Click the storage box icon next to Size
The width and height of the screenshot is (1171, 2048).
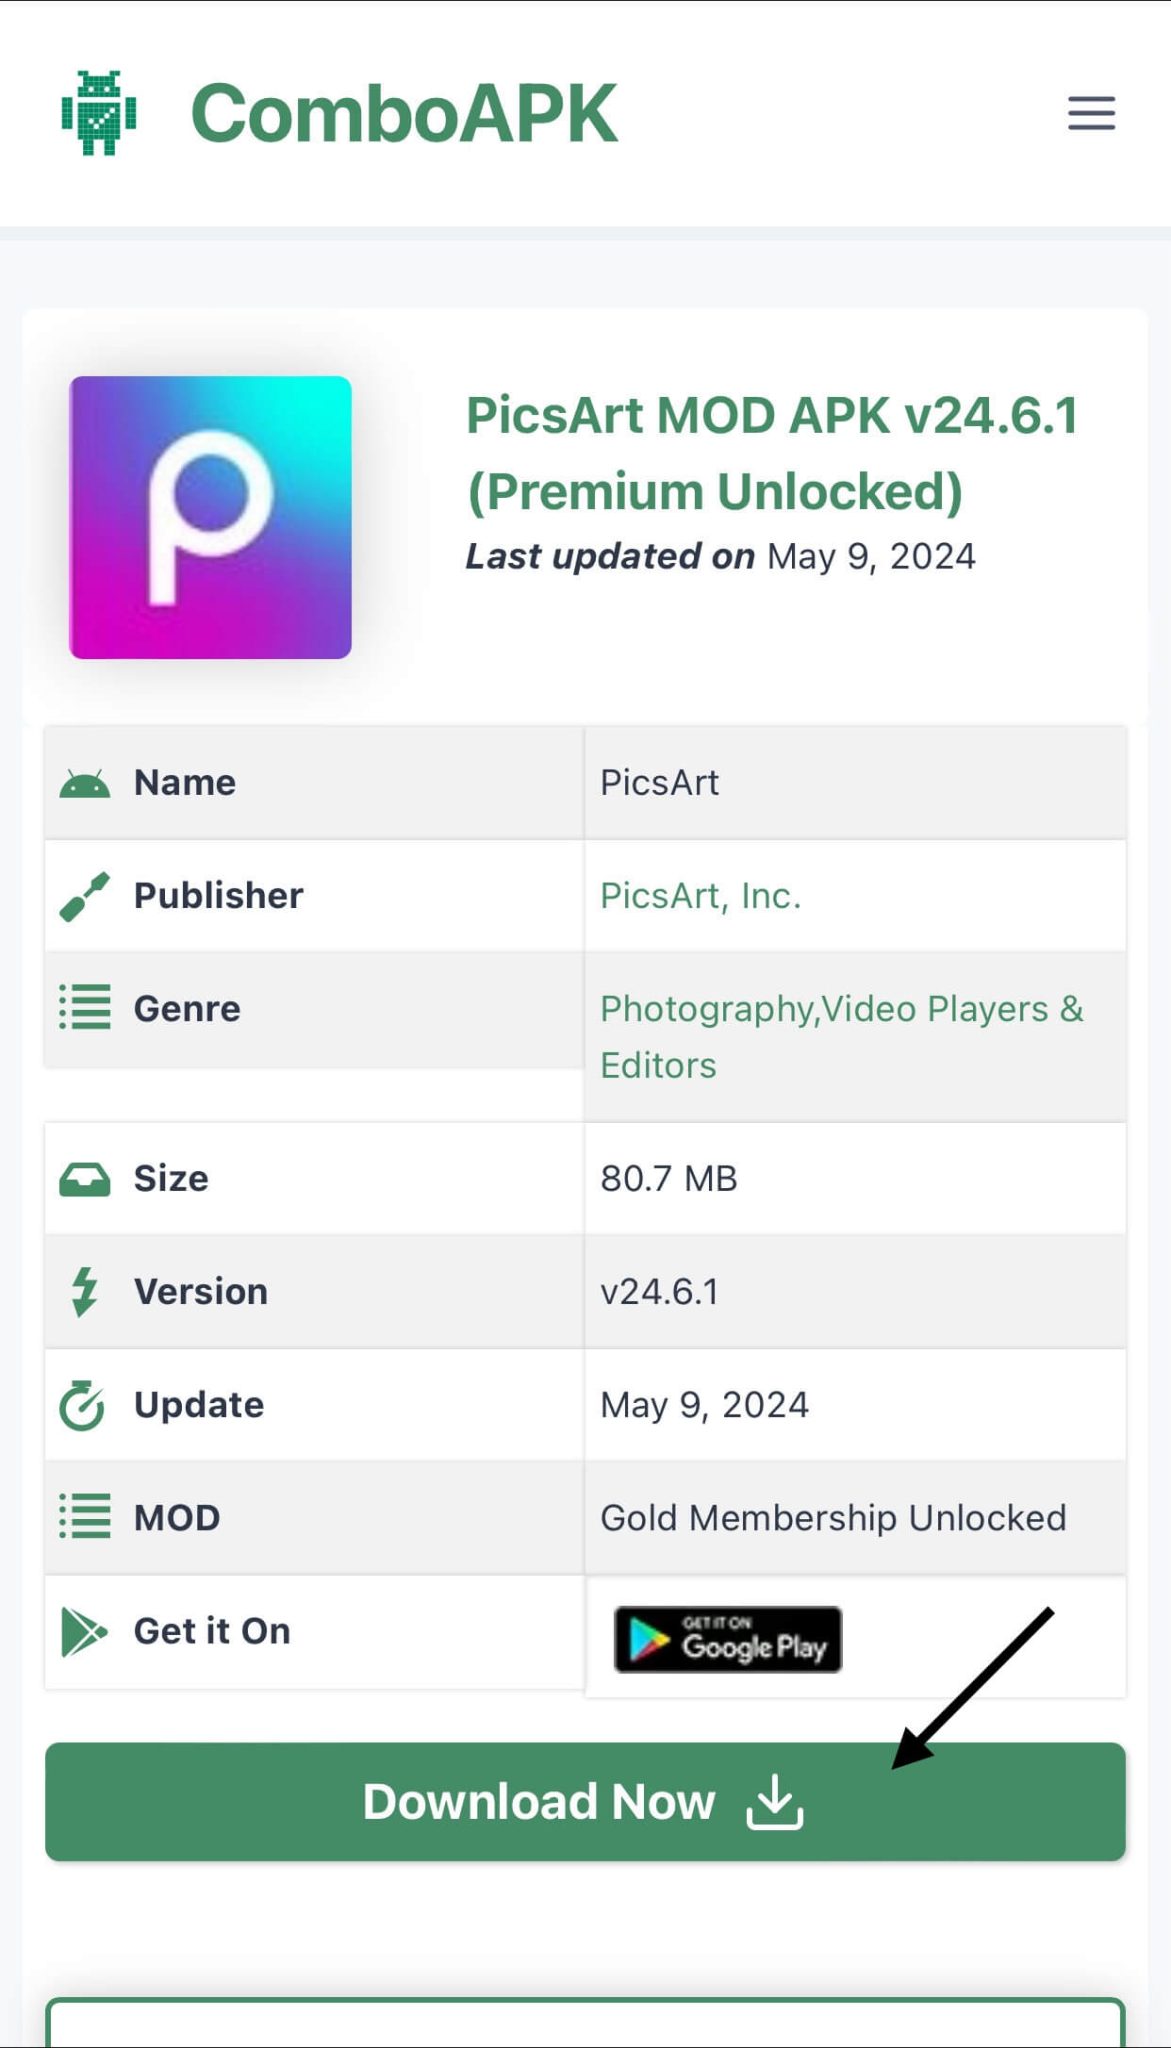point(85,1178)
